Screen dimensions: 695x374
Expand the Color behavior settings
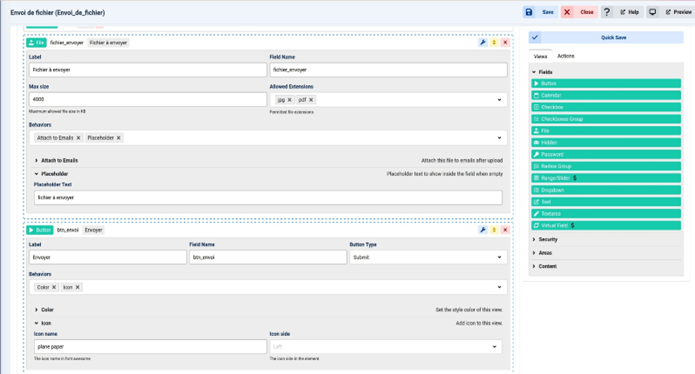(x=44, y=310)
